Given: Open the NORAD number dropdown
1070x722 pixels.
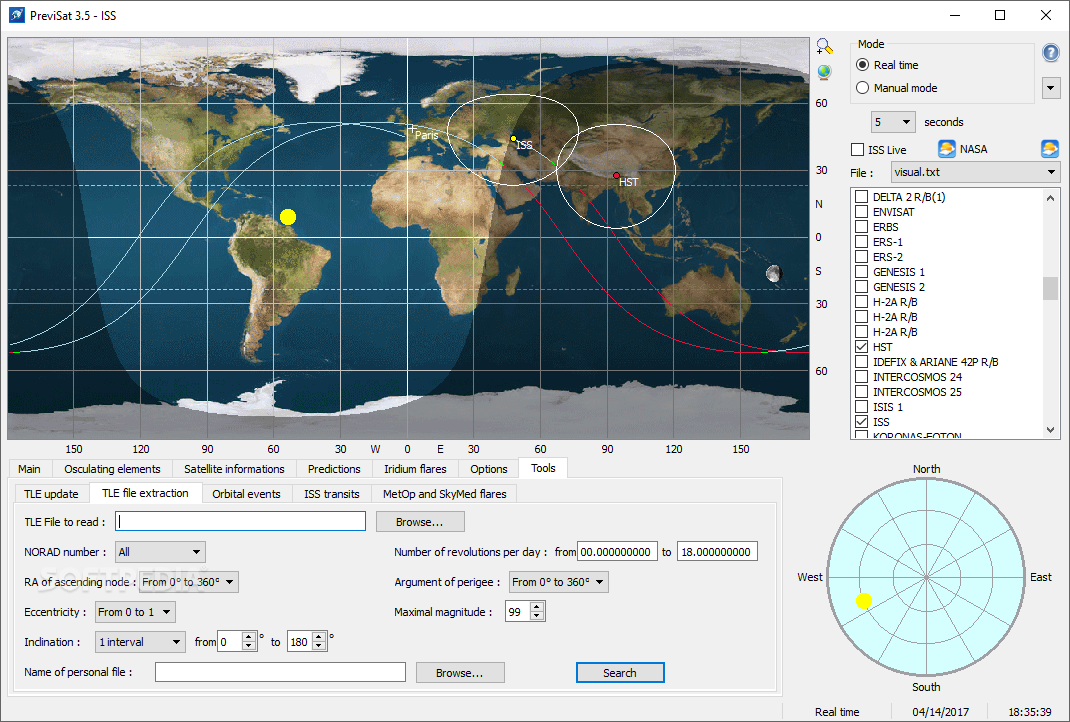Looking at the screenshot, I should [x=160, y=552].
